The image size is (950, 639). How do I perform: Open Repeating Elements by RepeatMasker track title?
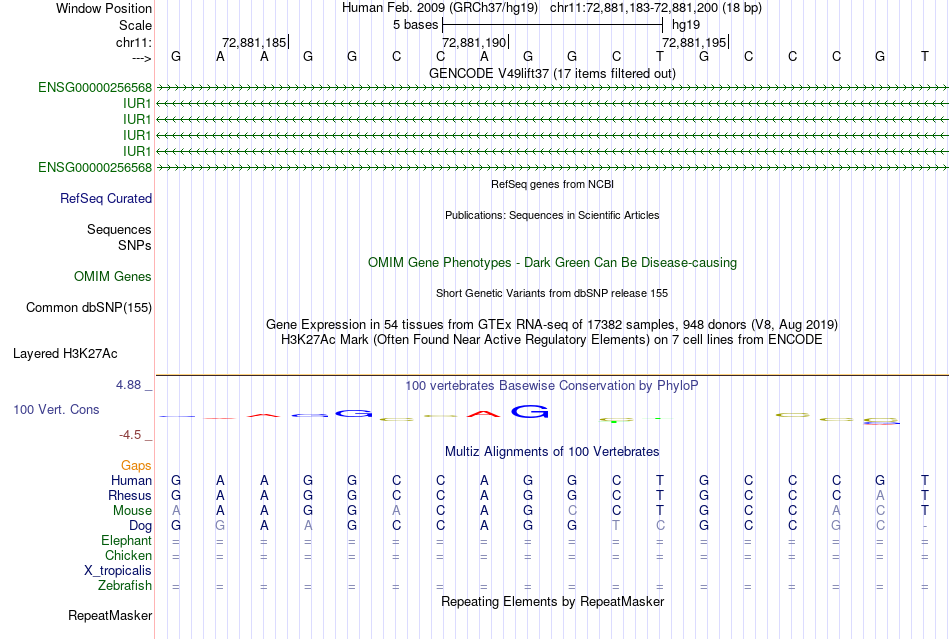click(552, 602)
